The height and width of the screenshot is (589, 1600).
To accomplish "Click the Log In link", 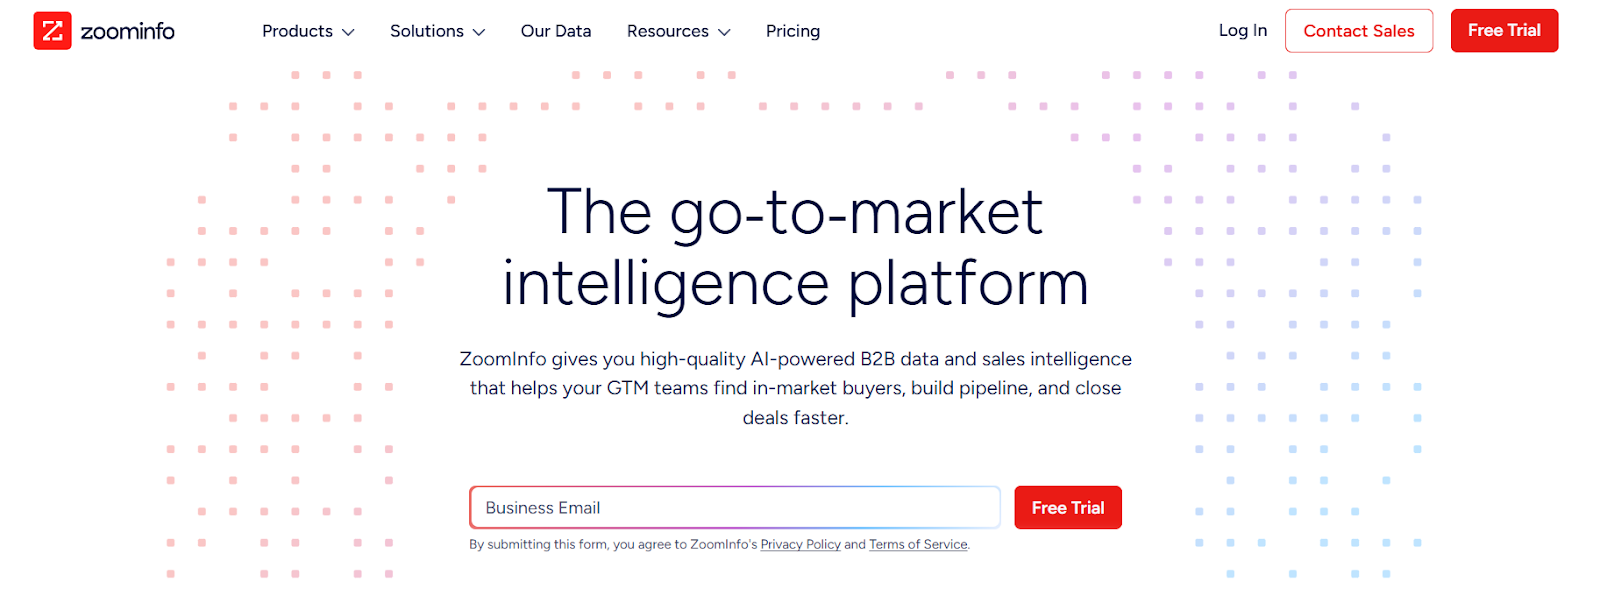I will click(x=1242, y=30).
